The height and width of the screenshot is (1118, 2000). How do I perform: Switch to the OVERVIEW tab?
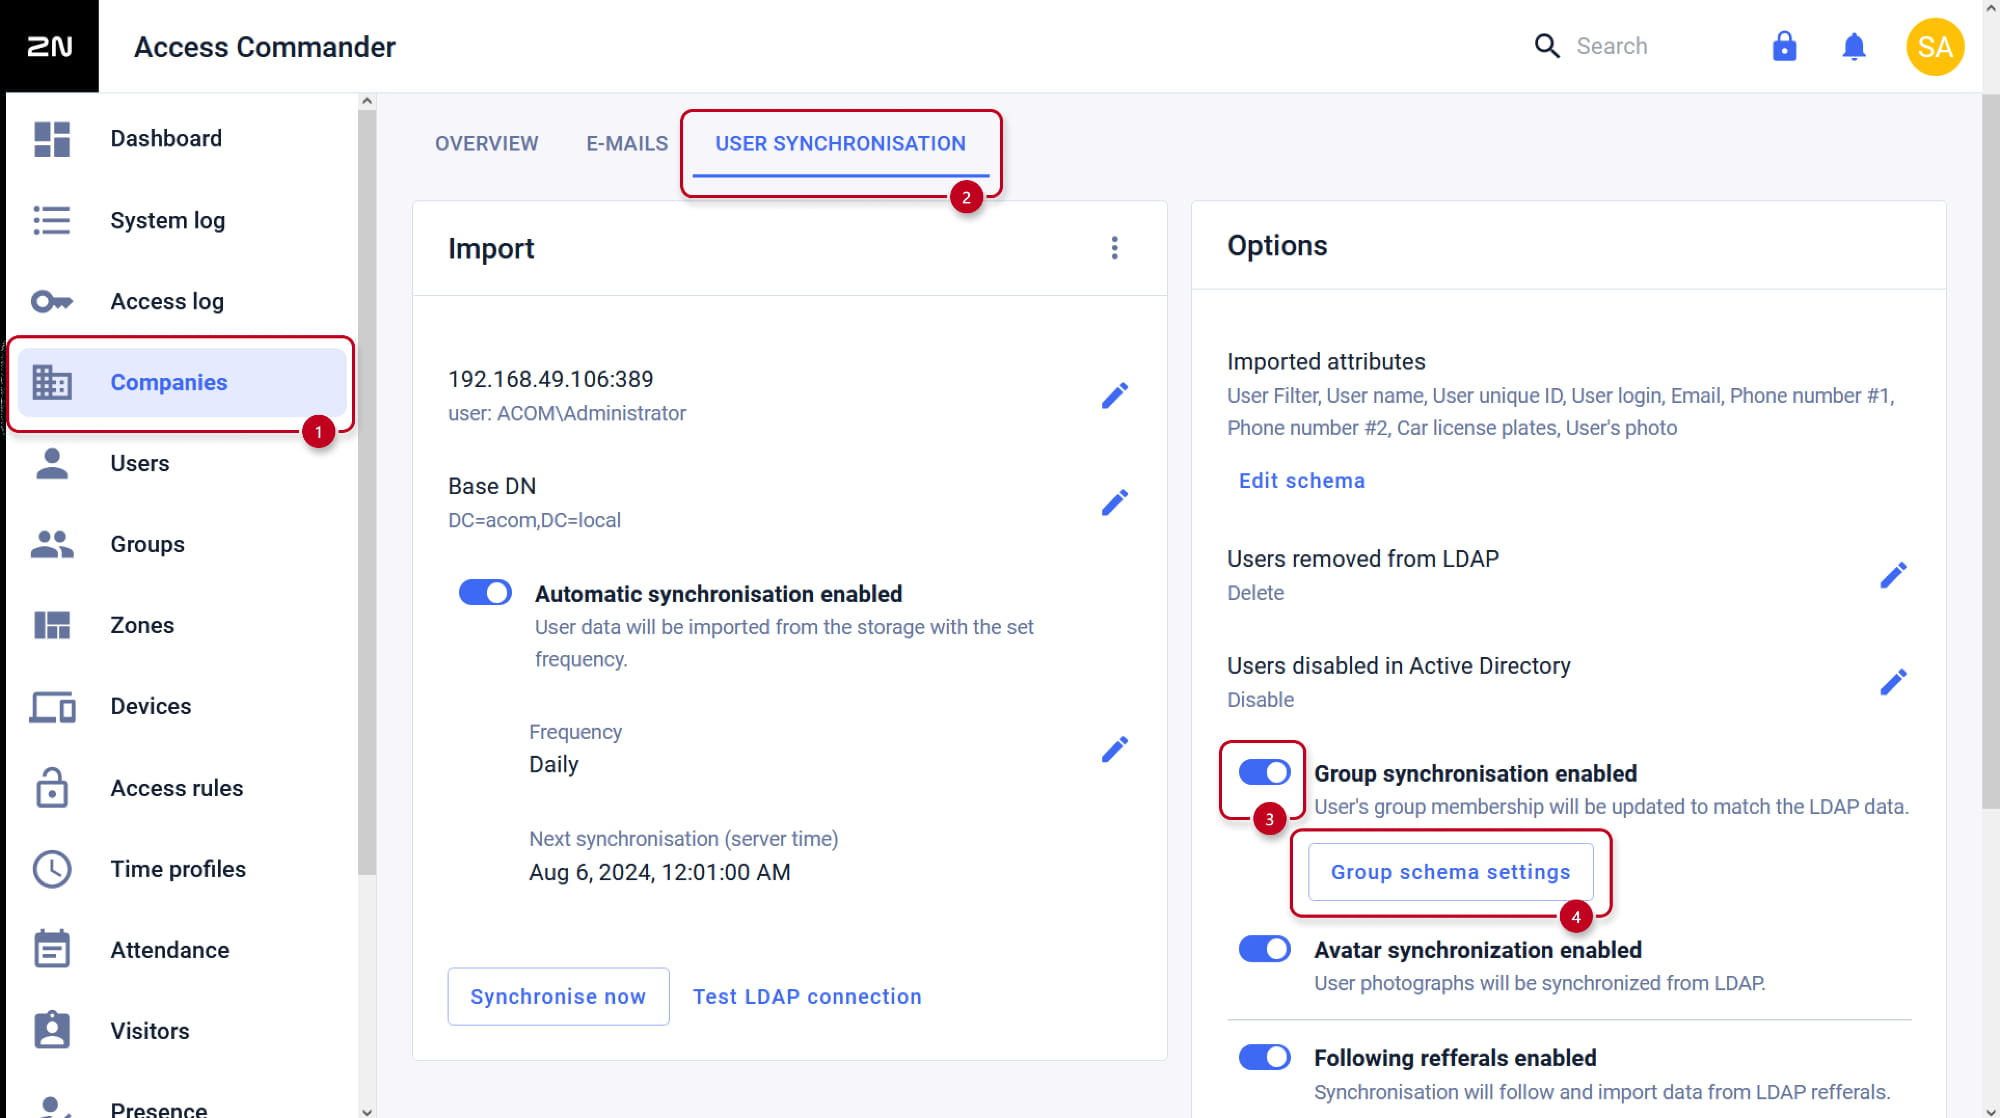tap(486, 143)
